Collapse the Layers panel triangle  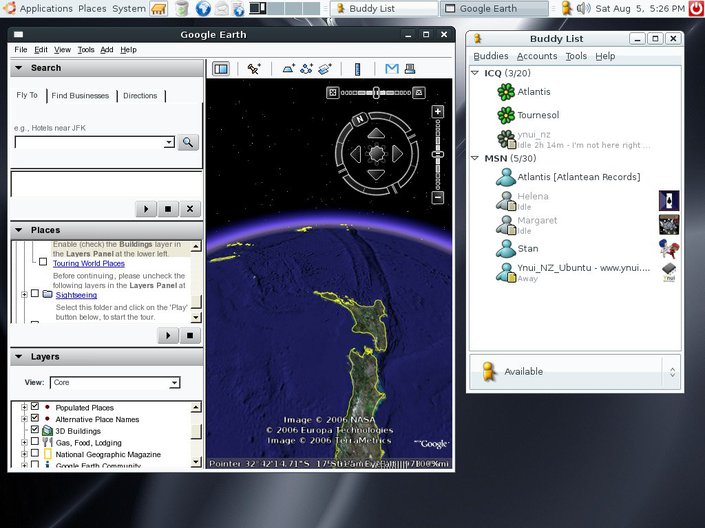click(x=19, y=357)
